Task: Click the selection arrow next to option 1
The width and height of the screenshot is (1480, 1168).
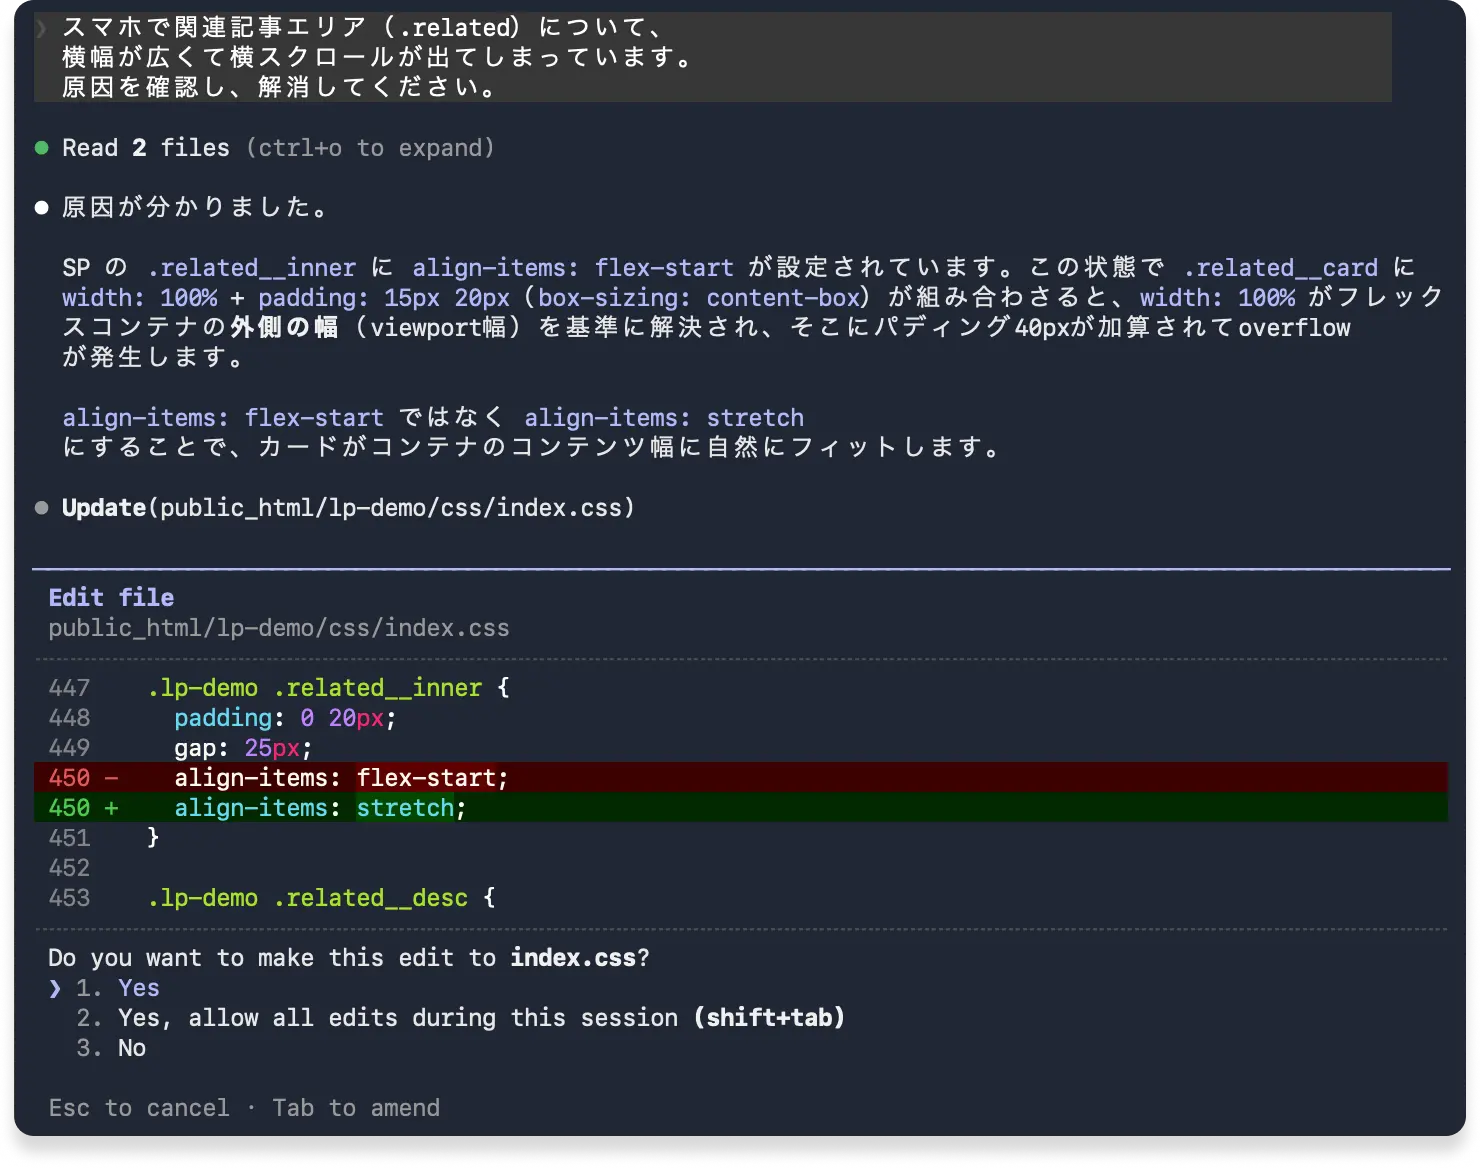Action: point(55,988)
